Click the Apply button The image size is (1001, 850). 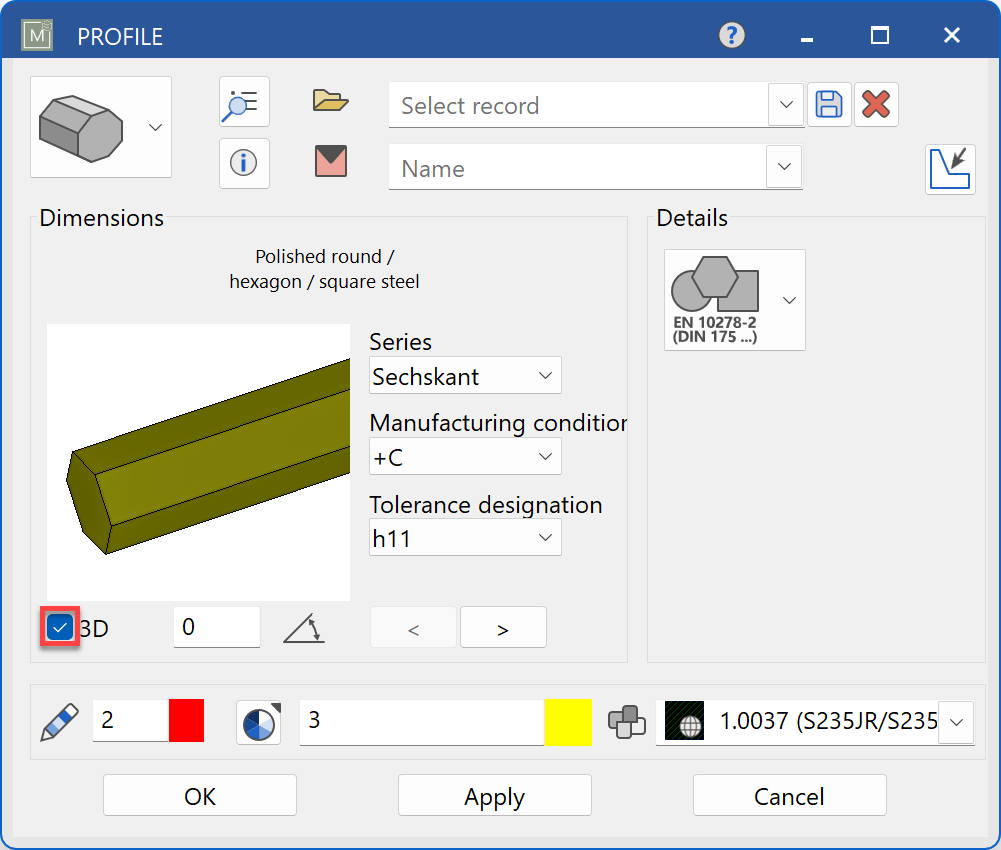(494, 795)
